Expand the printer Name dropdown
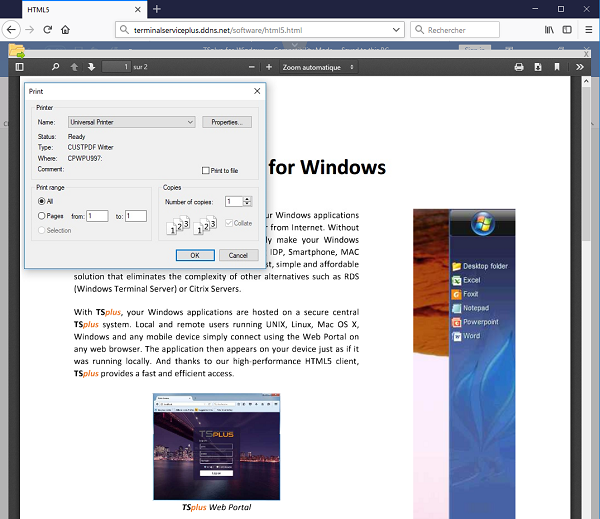Viewport: 600px width, 519px height. point(190,122)
